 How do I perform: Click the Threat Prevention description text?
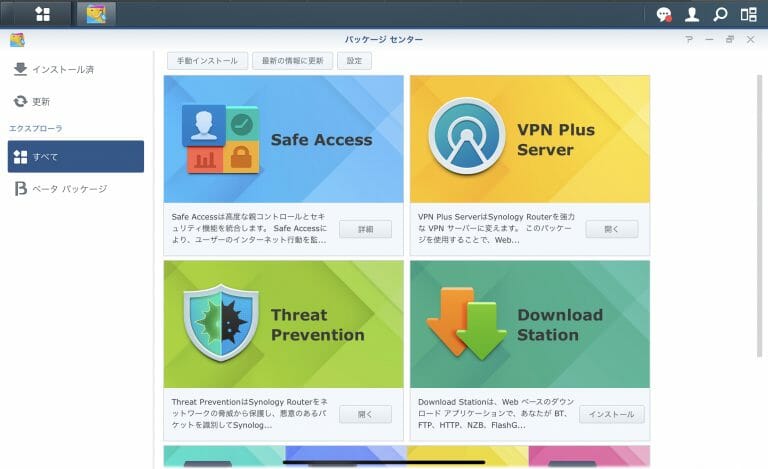click(250, 413)
